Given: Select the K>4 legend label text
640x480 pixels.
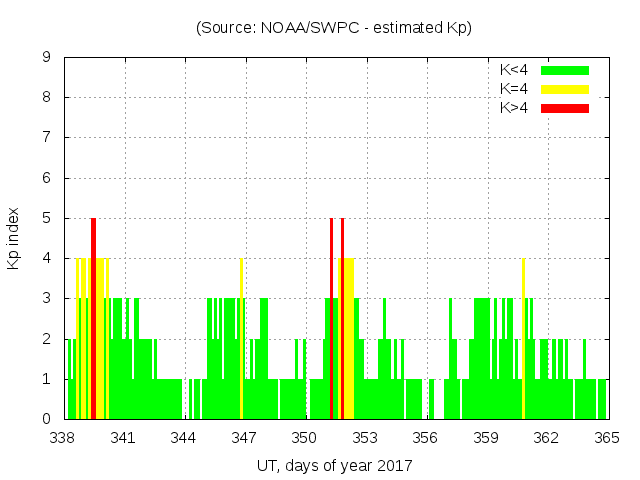Looking at the screenshot, I should pos(514,107).
